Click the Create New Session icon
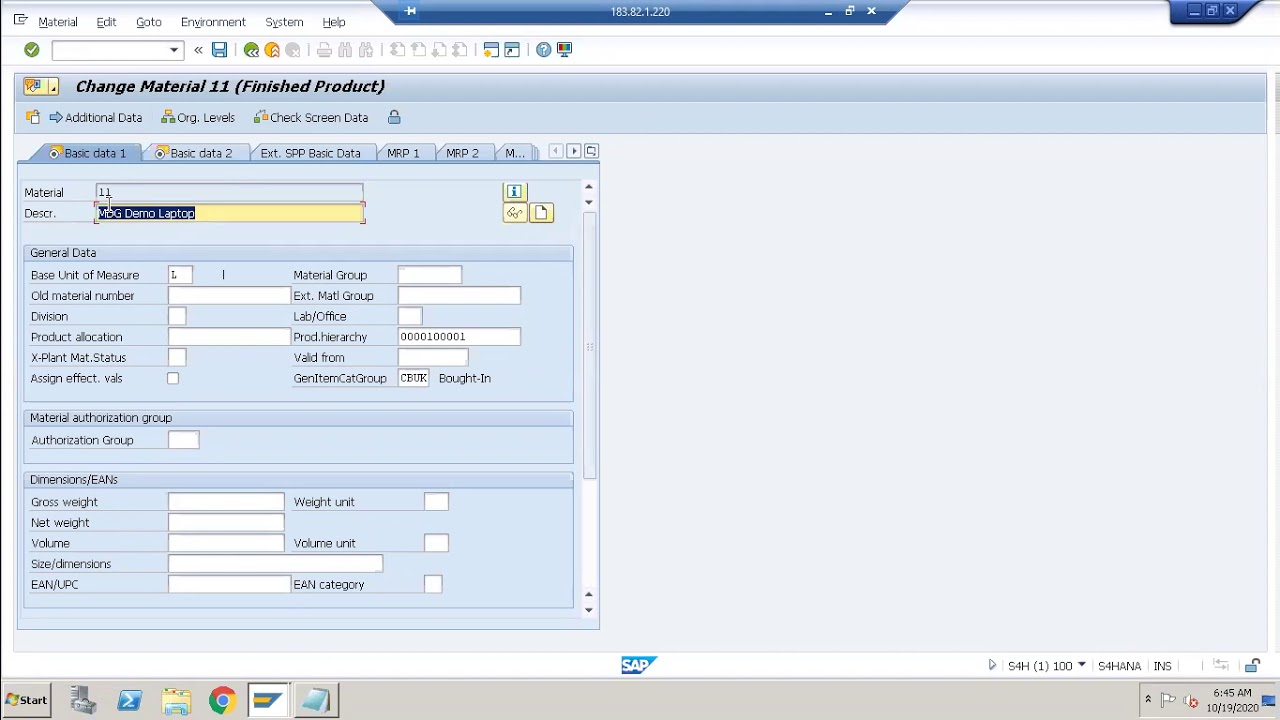The image size is (1280, 720). tap(491, 49)
